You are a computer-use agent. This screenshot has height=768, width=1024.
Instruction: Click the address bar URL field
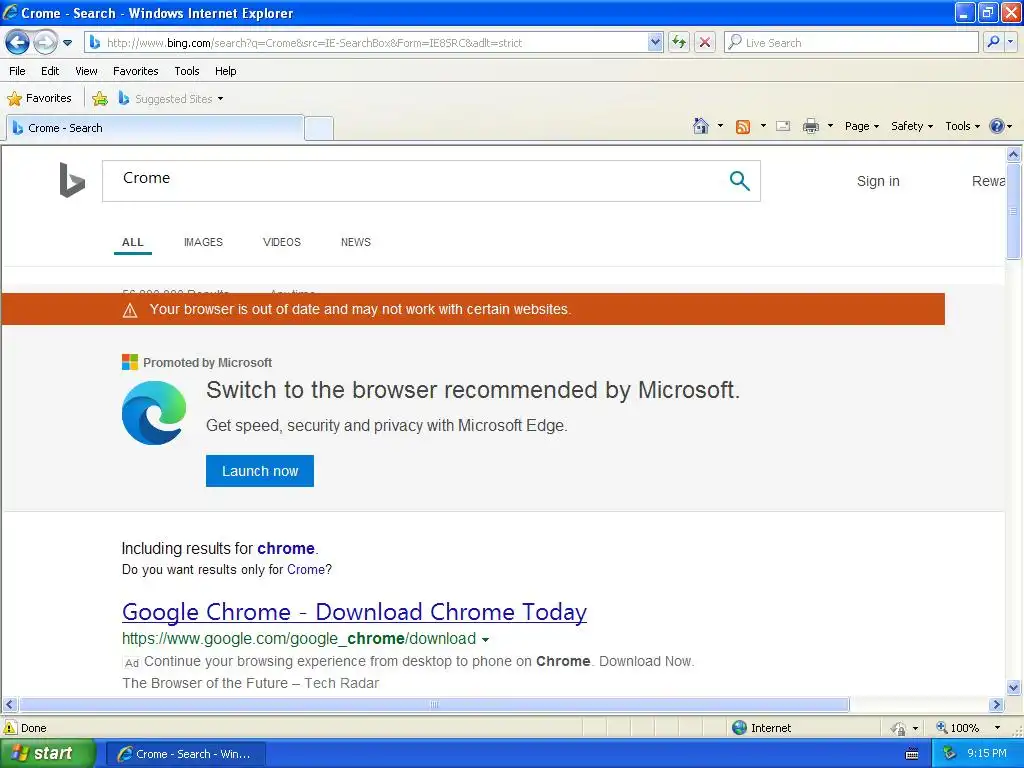tap(368, 42)
